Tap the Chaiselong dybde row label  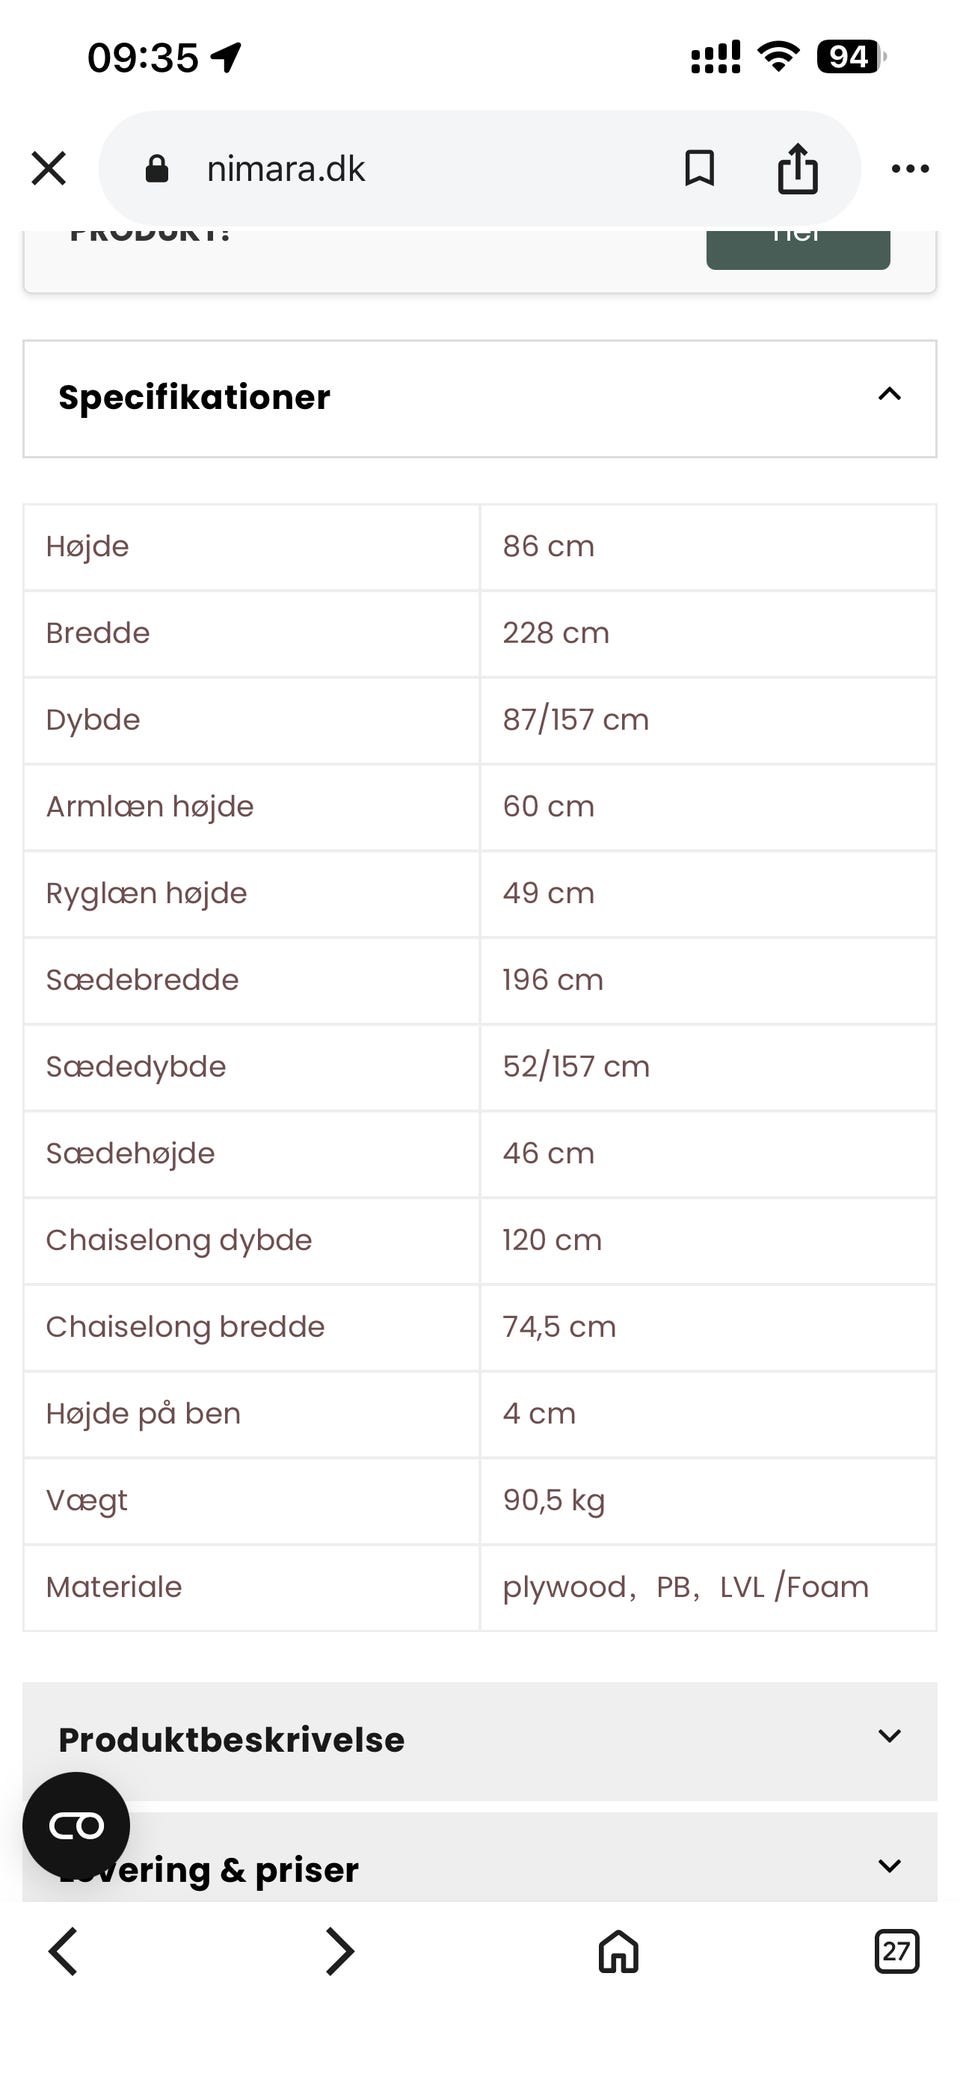point(179,1240)
